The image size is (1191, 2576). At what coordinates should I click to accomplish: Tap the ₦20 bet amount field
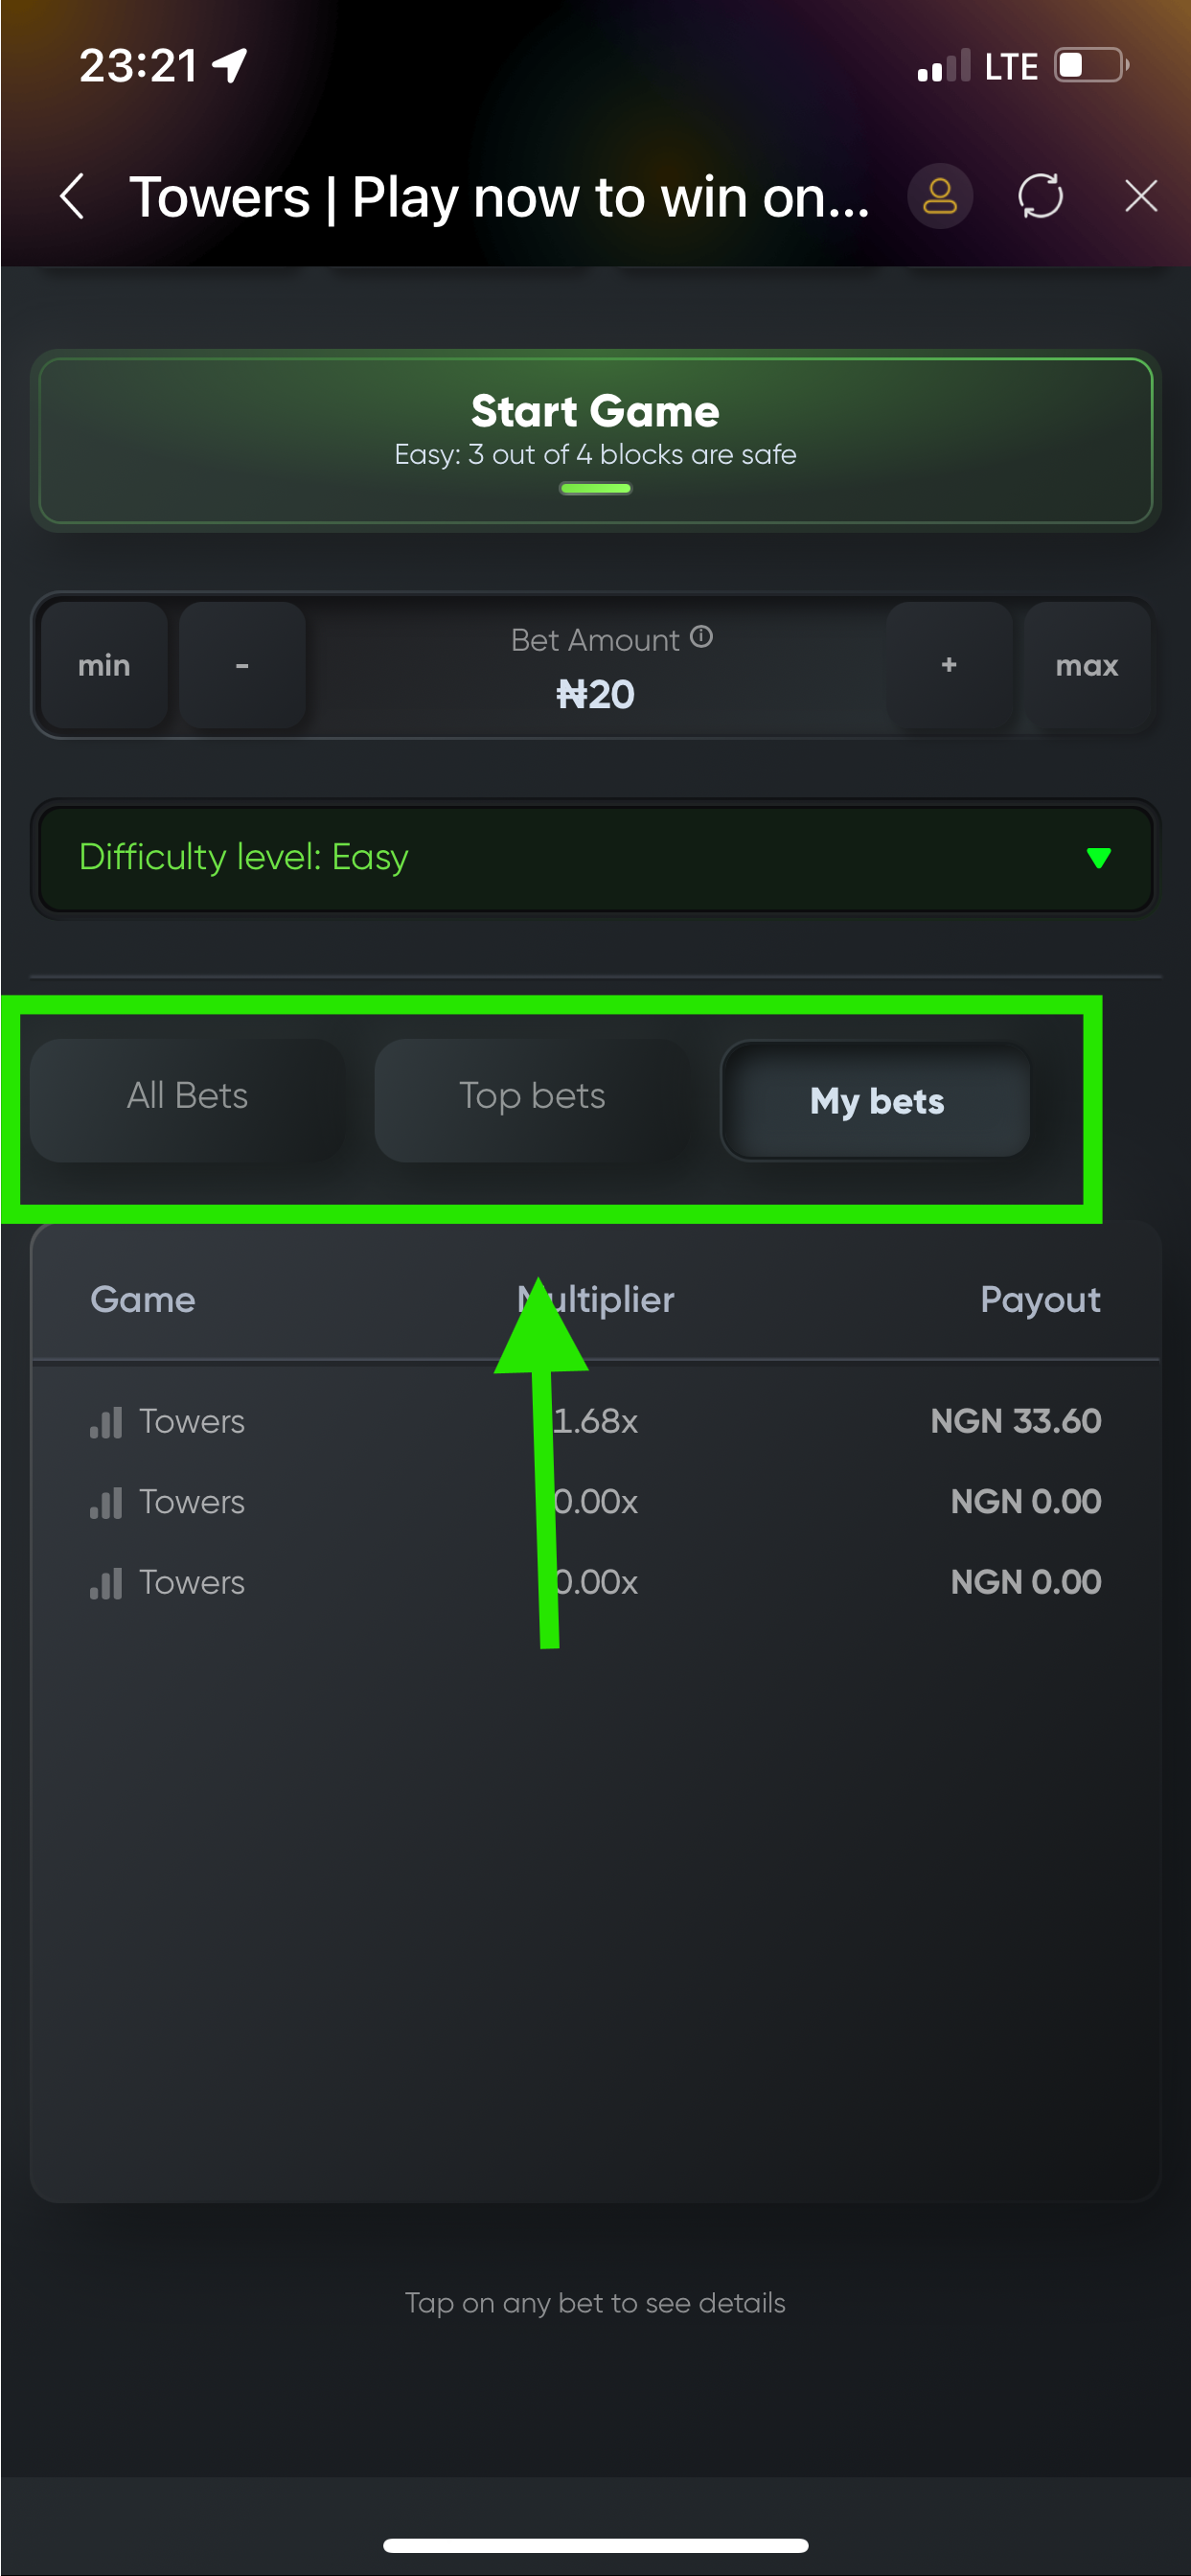[x=595, y=695]
